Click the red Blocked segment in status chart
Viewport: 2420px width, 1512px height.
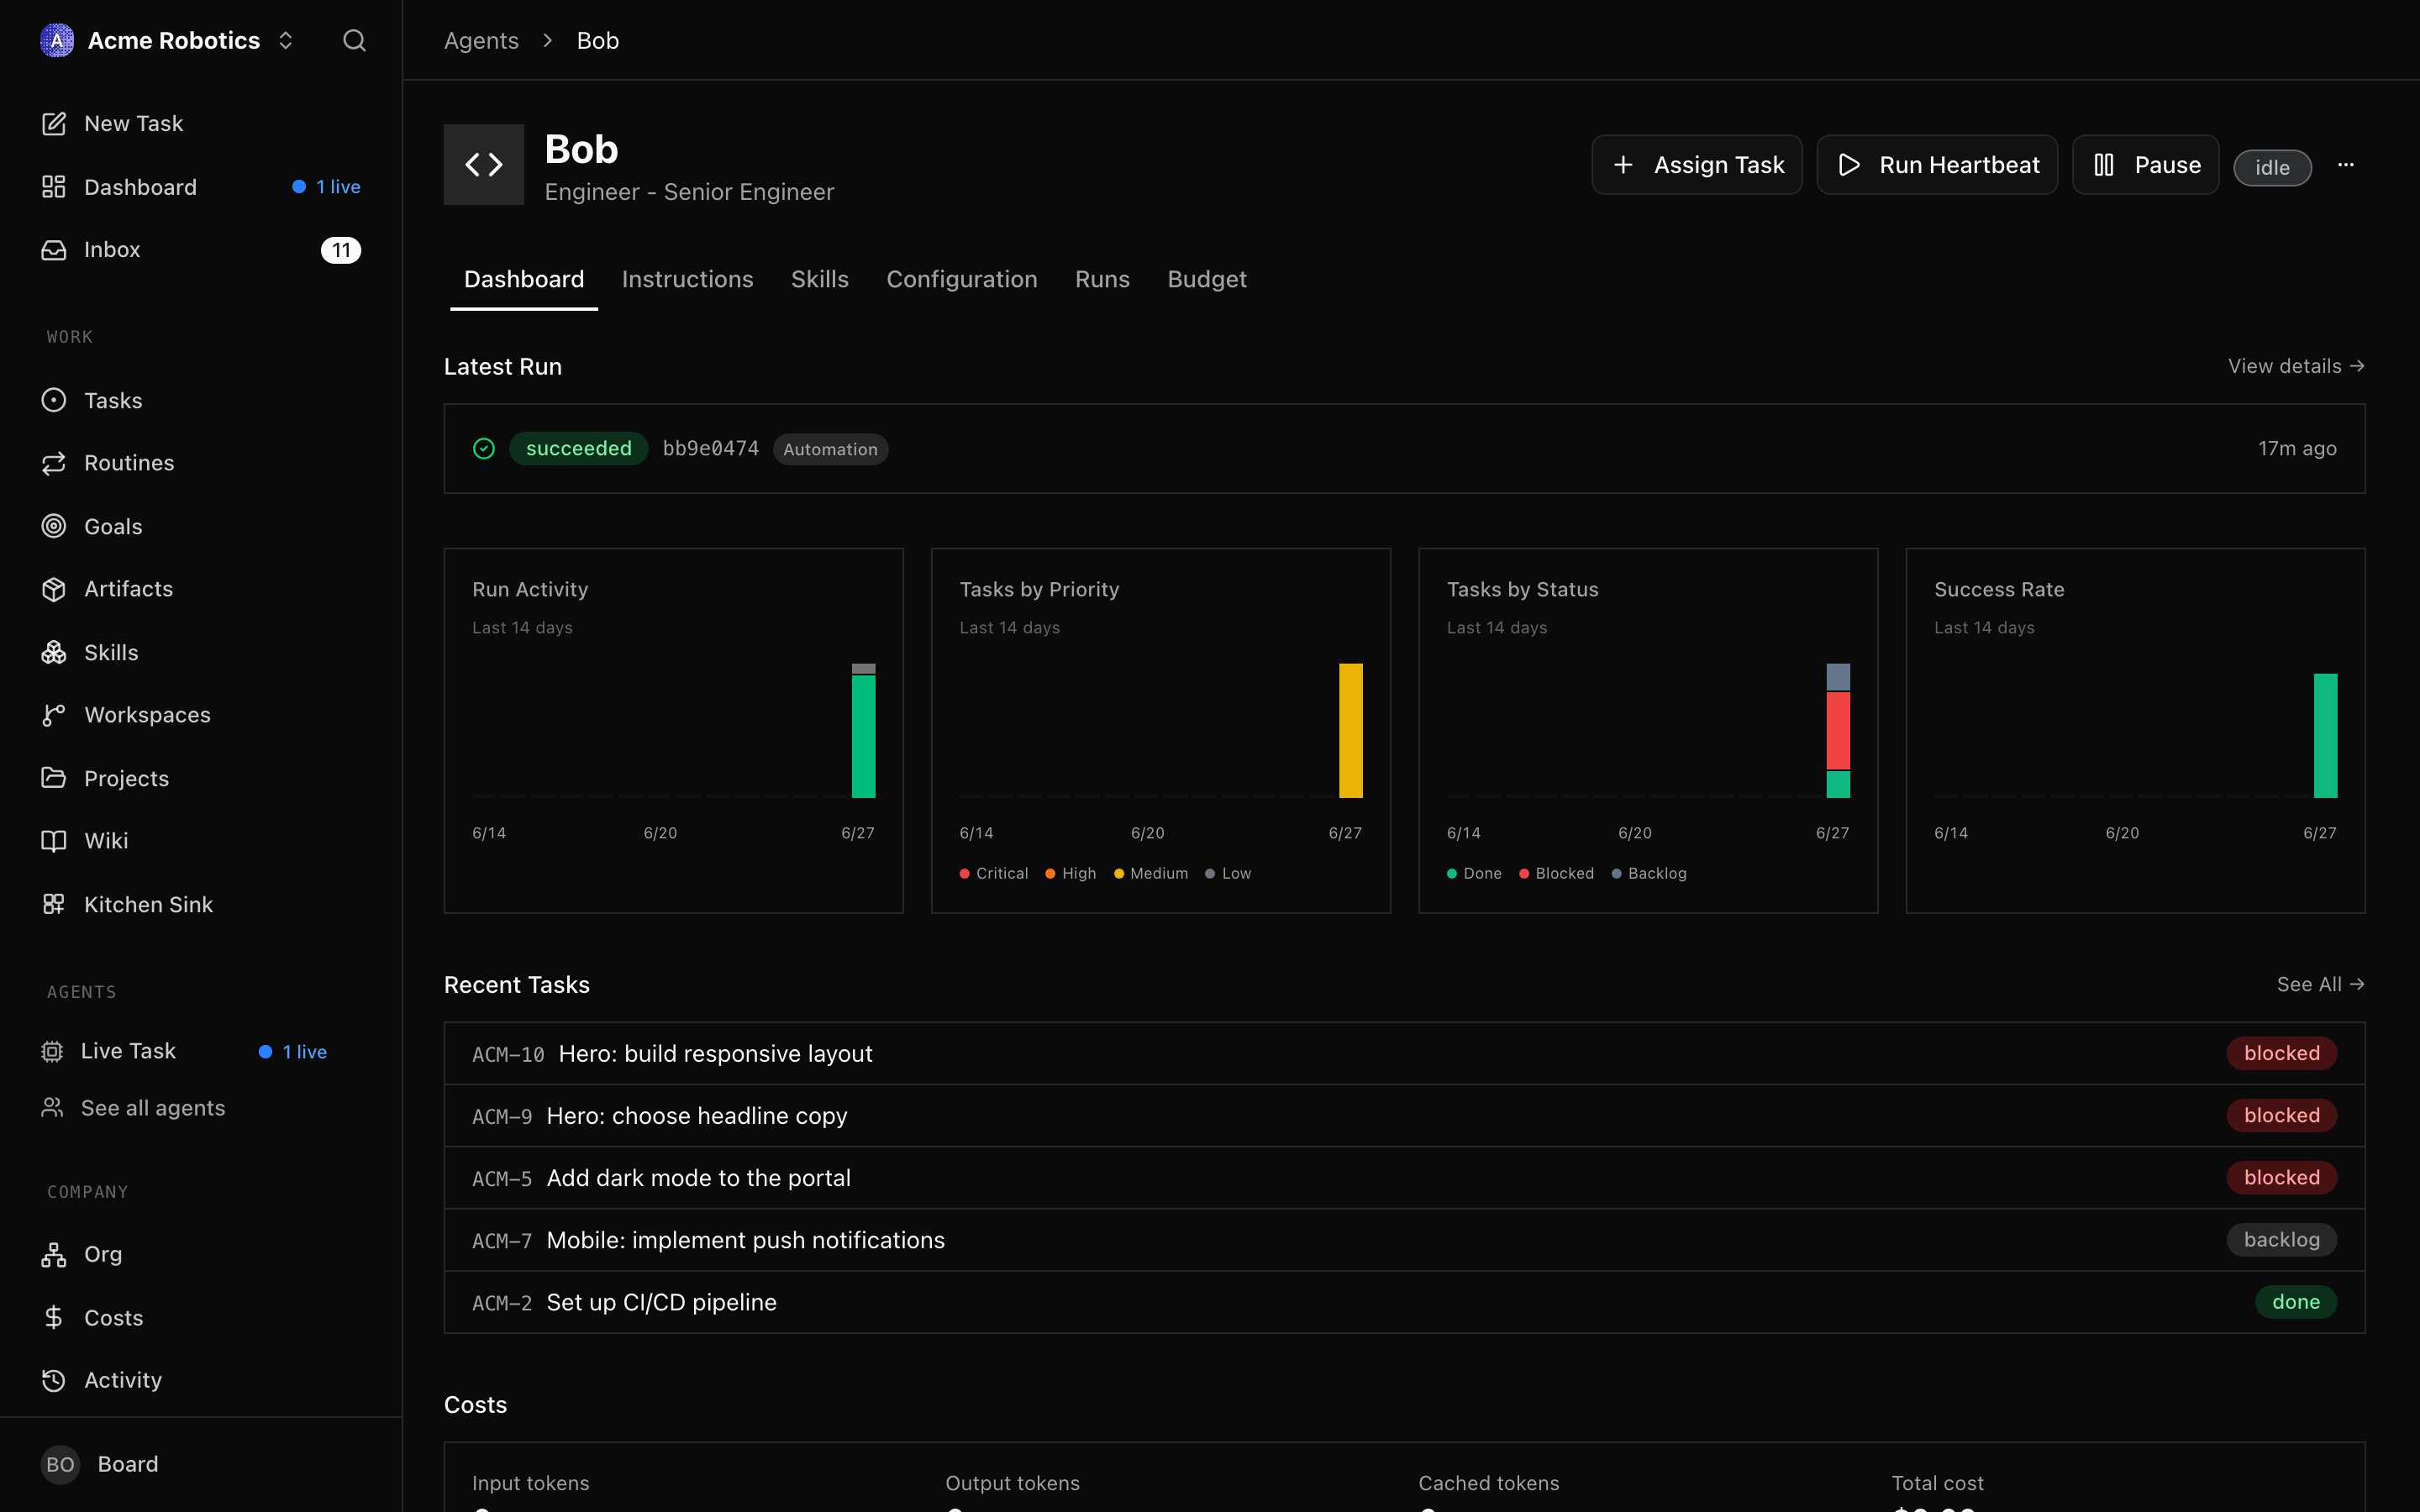point(1838,730)
